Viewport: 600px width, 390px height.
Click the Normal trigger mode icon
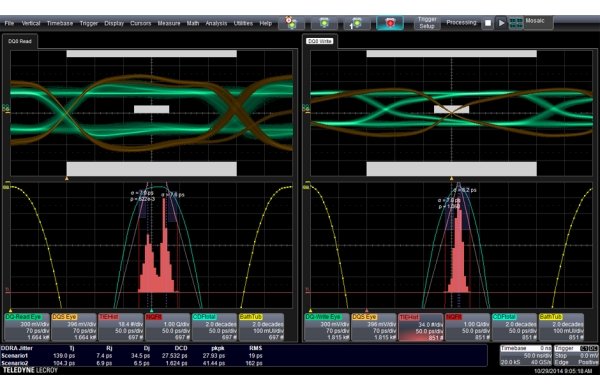coord(324,23)
